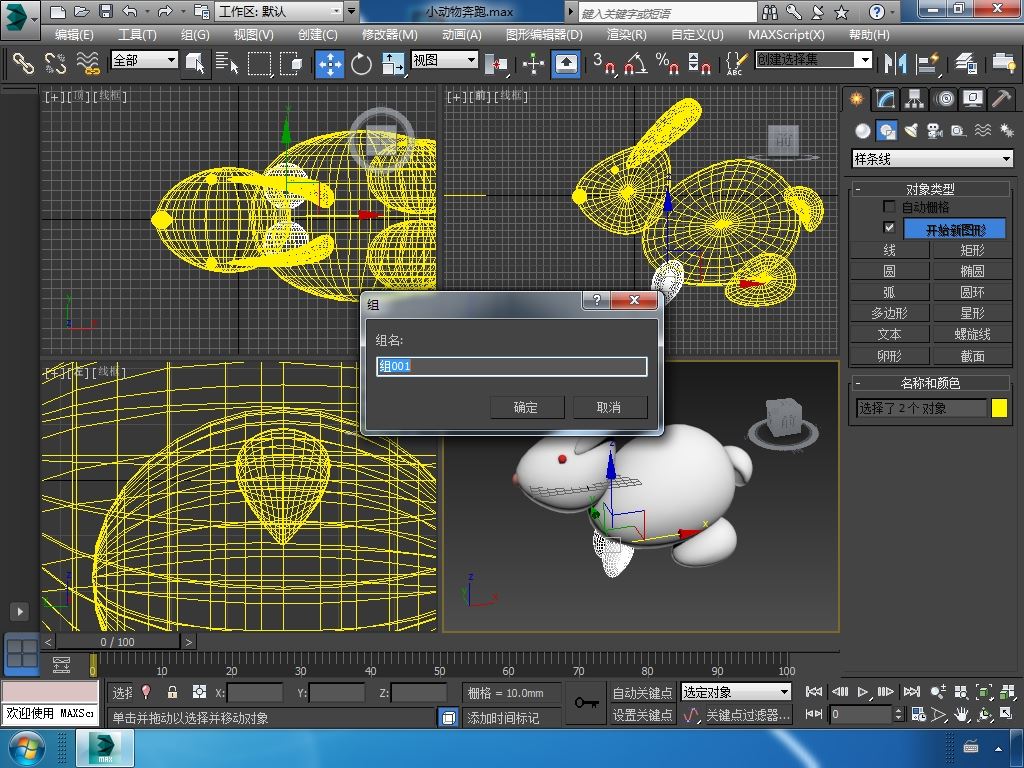Click the 线 spline button

pos(889,250)
